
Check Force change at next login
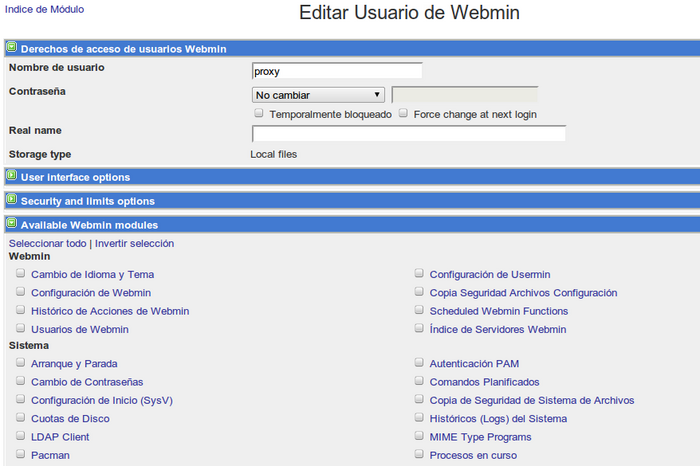[x=403, y=113]
